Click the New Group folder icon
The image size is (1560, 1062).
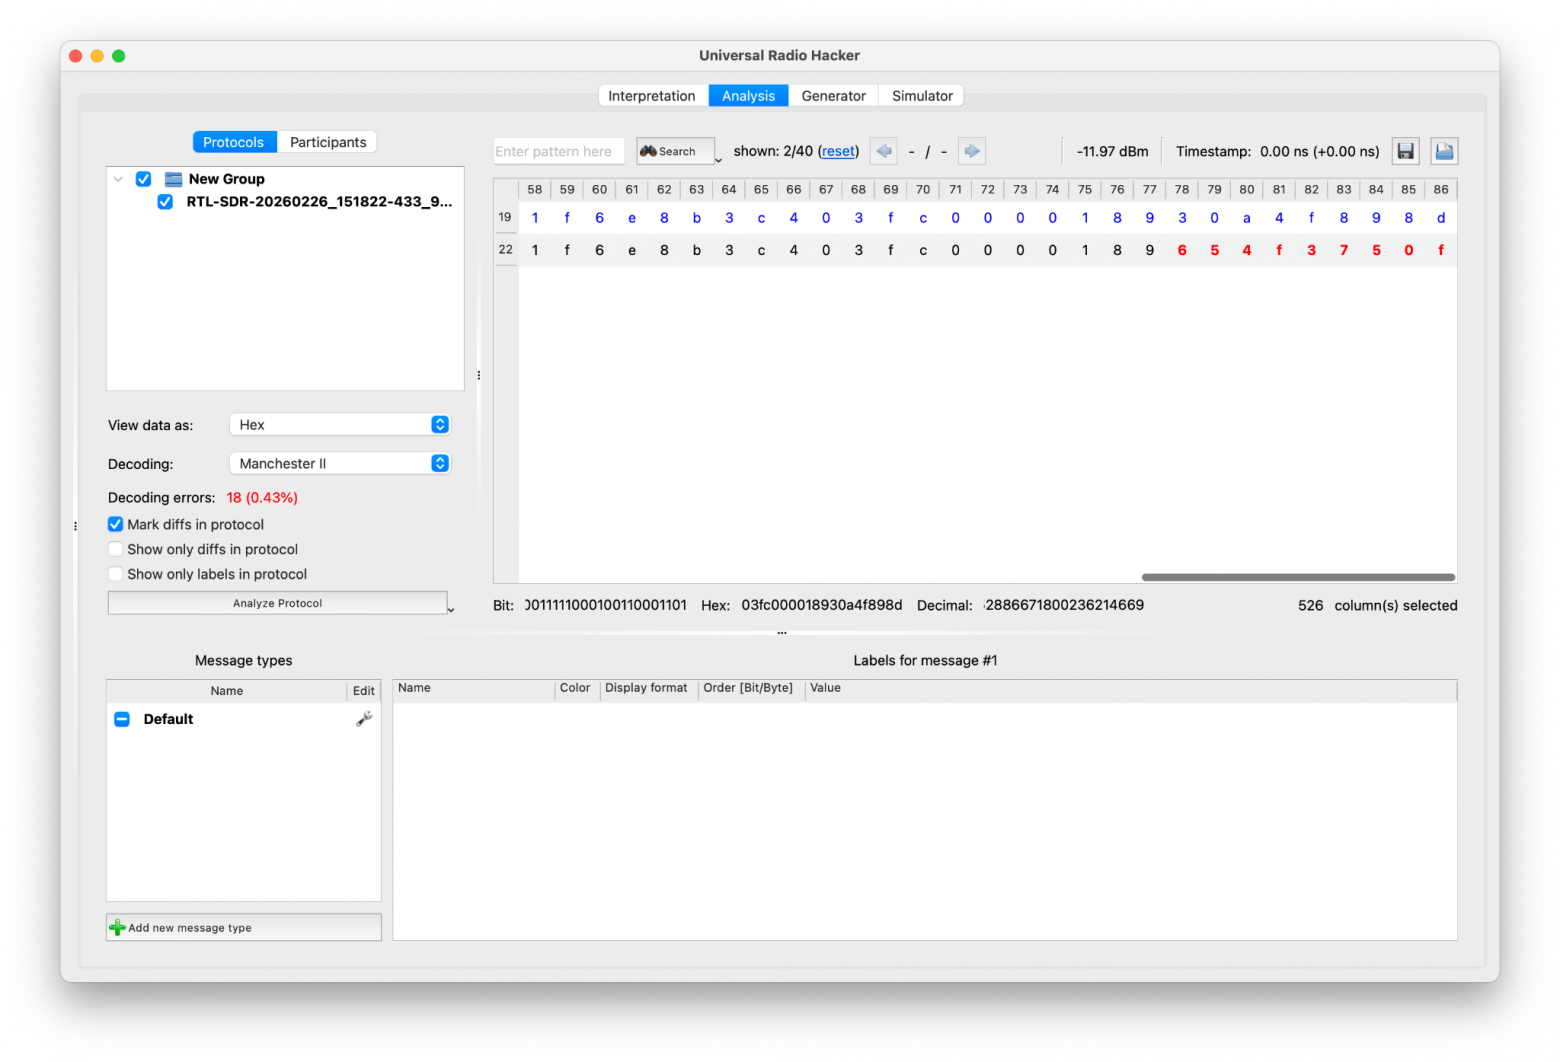173,179
